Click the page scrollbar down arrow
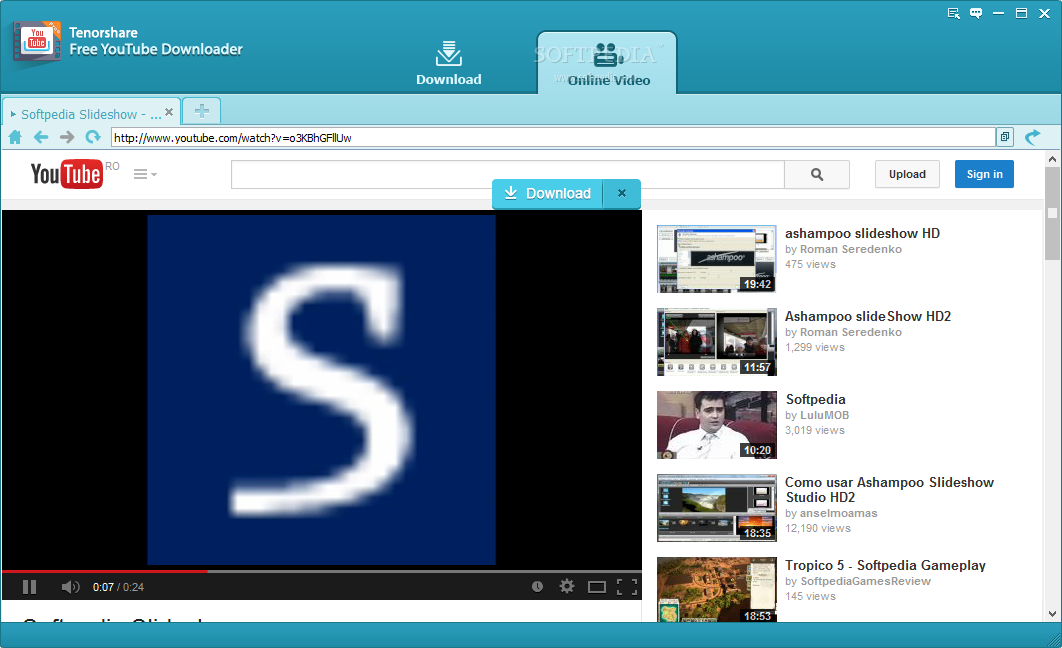1062x648 pixels. click(x=1052, y=614)
